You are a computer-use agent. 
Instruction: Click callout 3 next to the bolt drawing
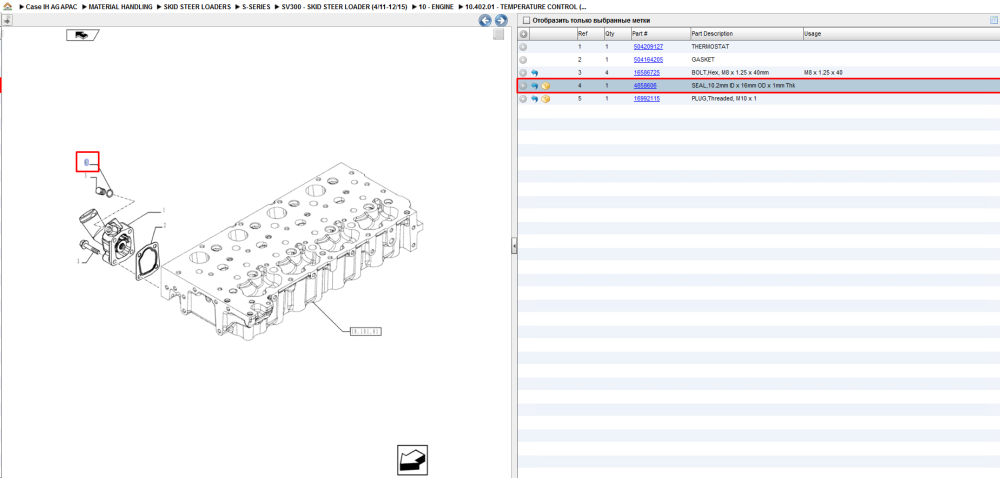click(x=78, y=261)
